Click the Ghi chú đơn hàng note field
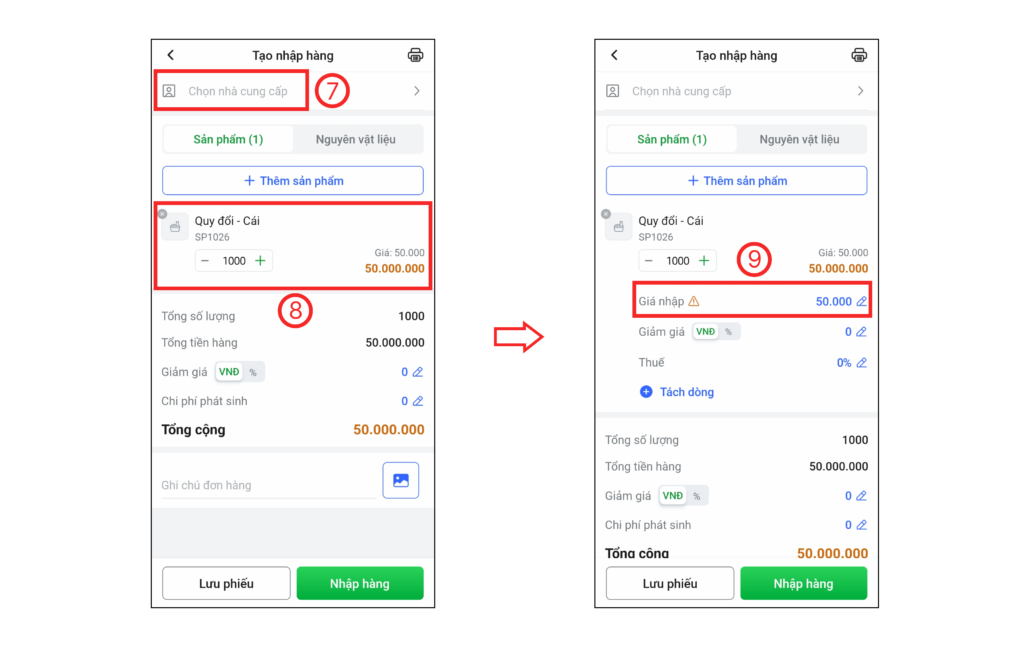The width and height of the screenshot is (1024, 647). (268, 485)
